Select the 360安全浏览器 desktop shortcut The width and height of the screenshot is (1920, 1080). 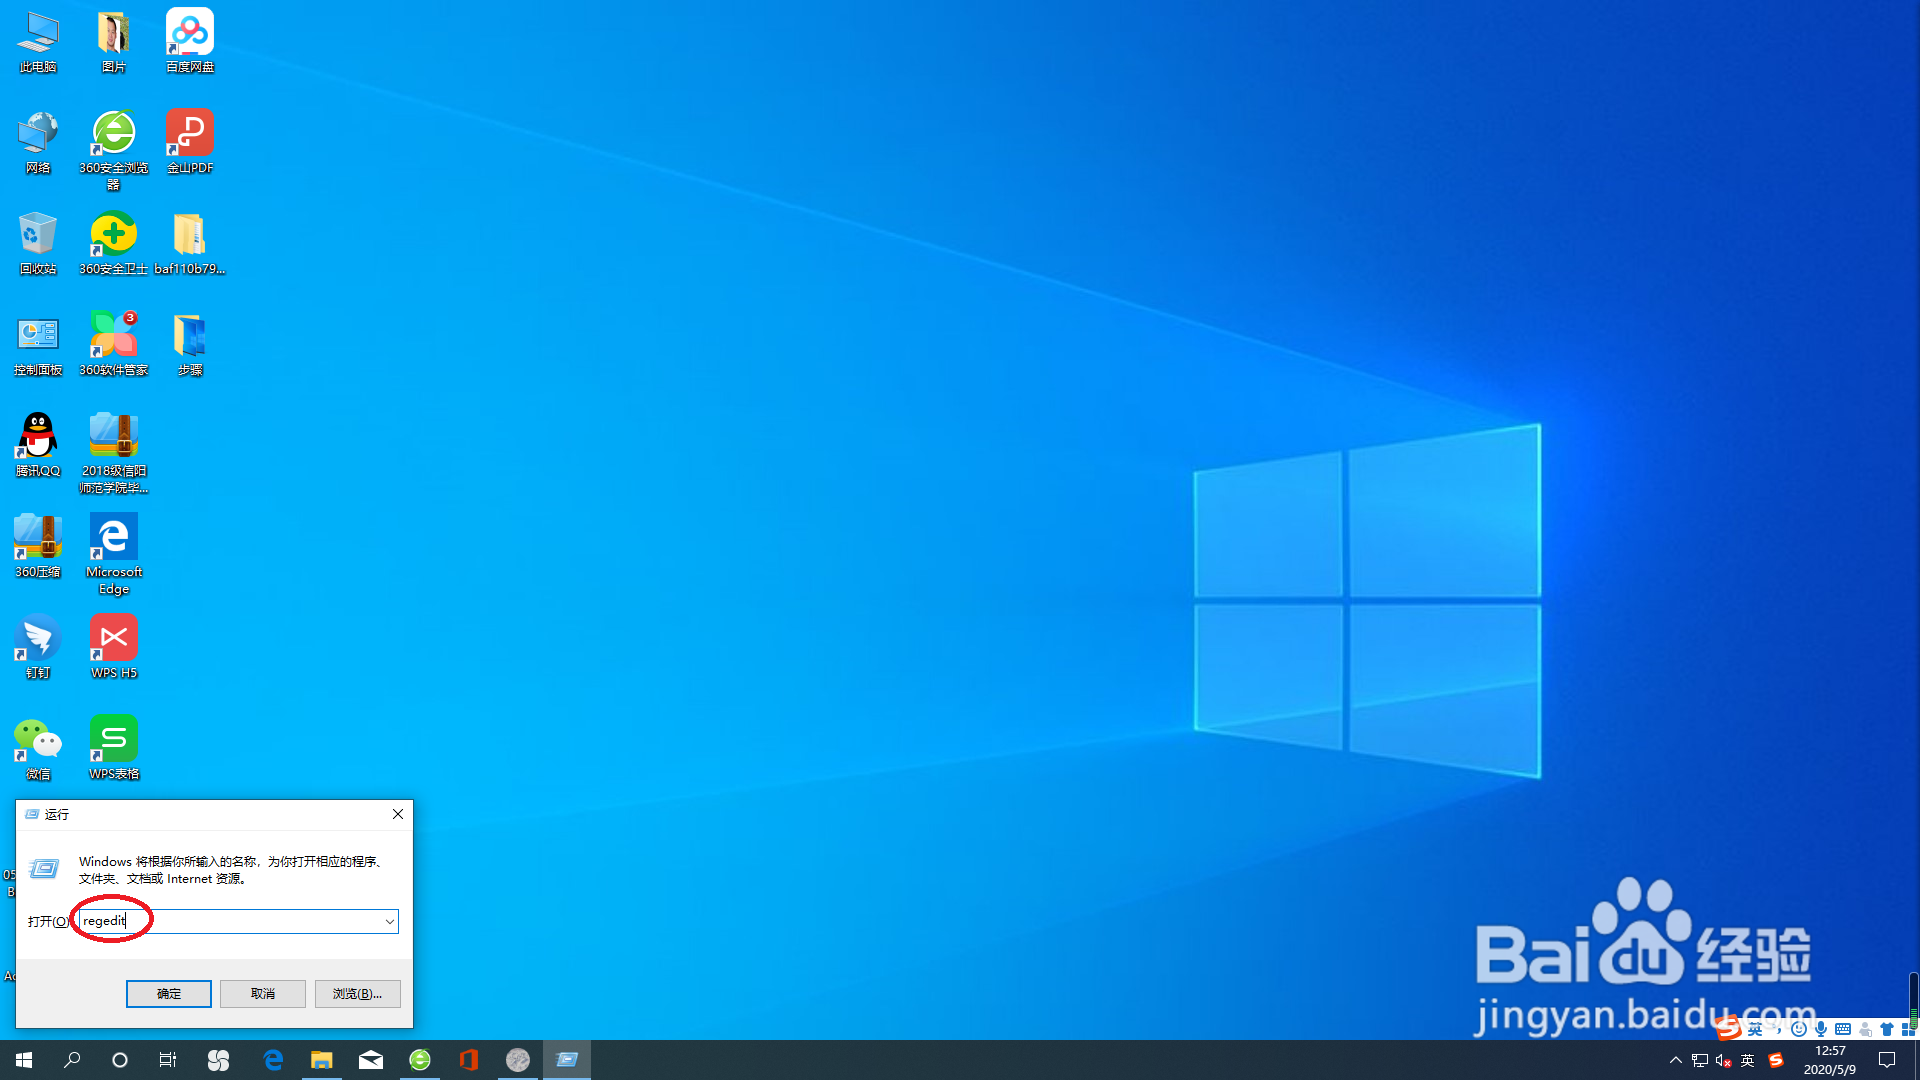pos(114,151)
